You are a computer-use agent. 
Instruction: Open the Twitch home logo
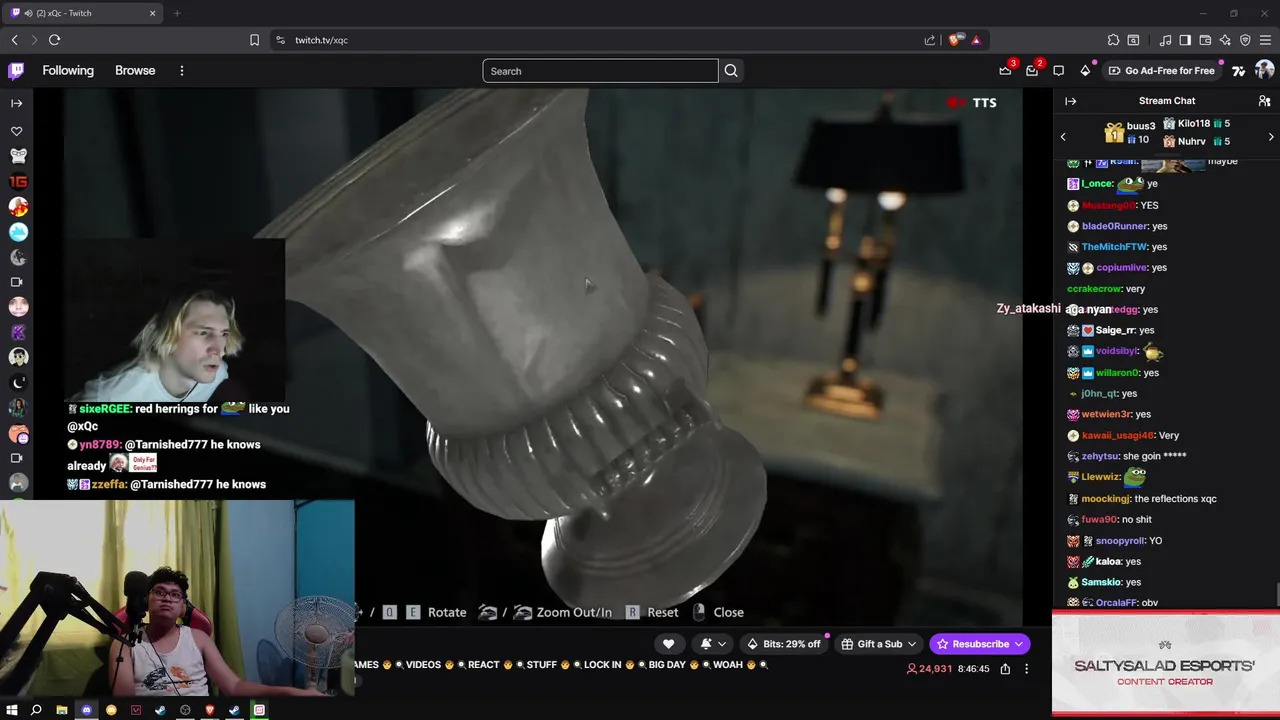[16, 71]
